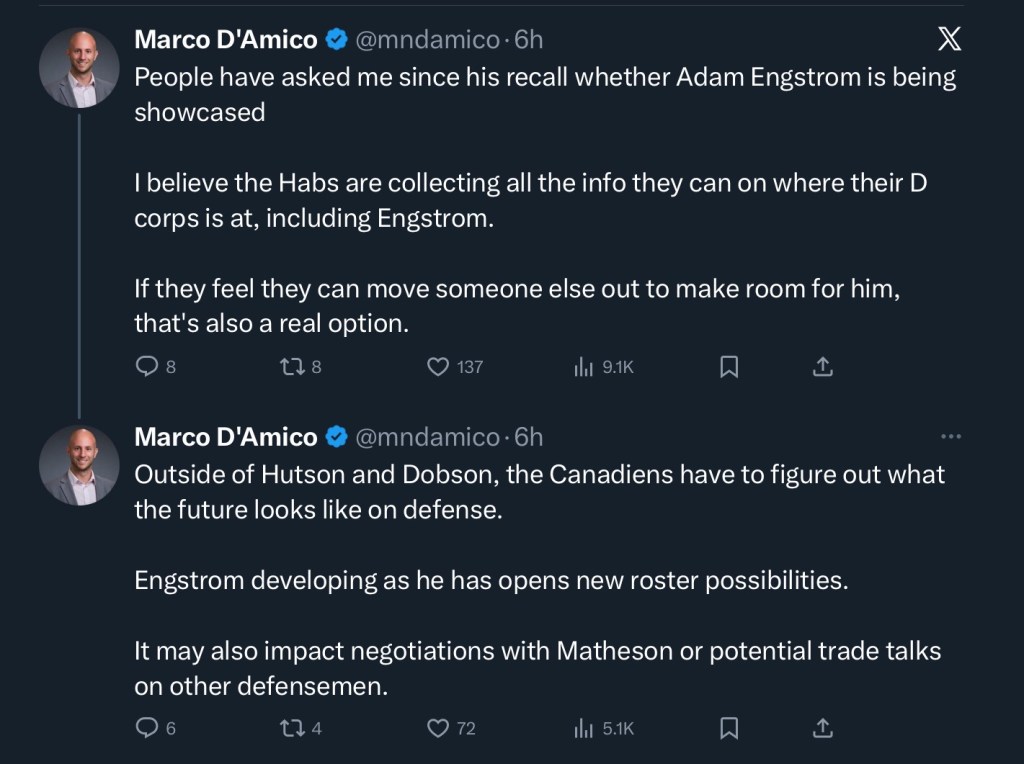Open the 6h timestamp on first tweet

point(529,40)
